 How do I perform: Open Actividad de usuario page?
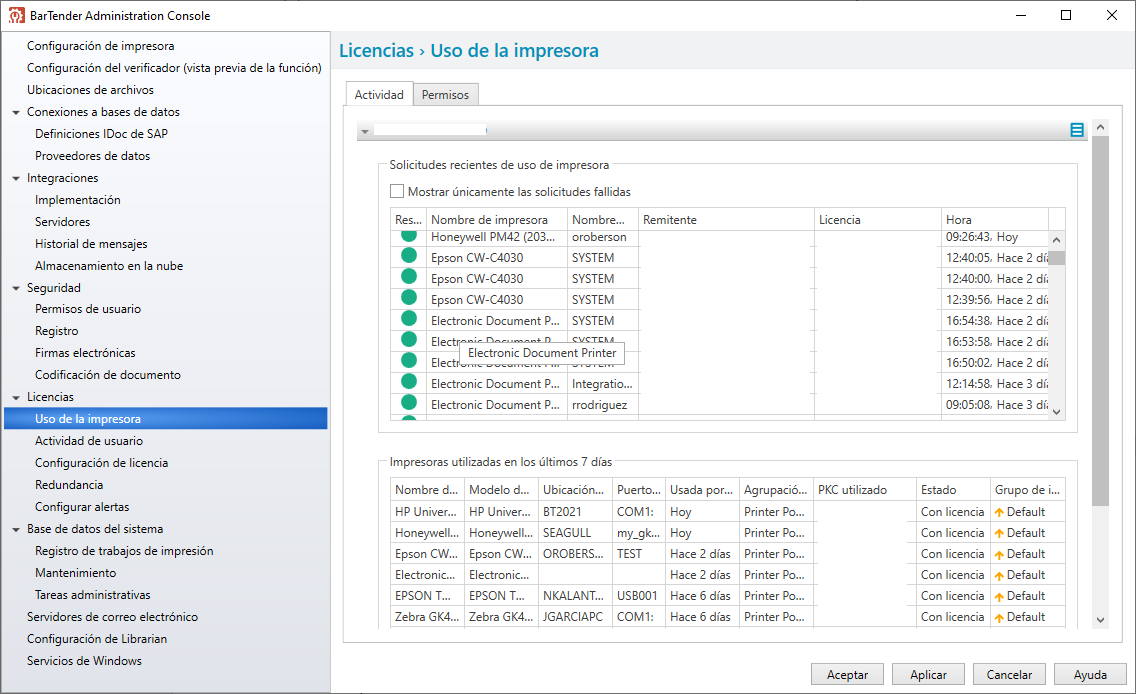click(x=89, y=440)
